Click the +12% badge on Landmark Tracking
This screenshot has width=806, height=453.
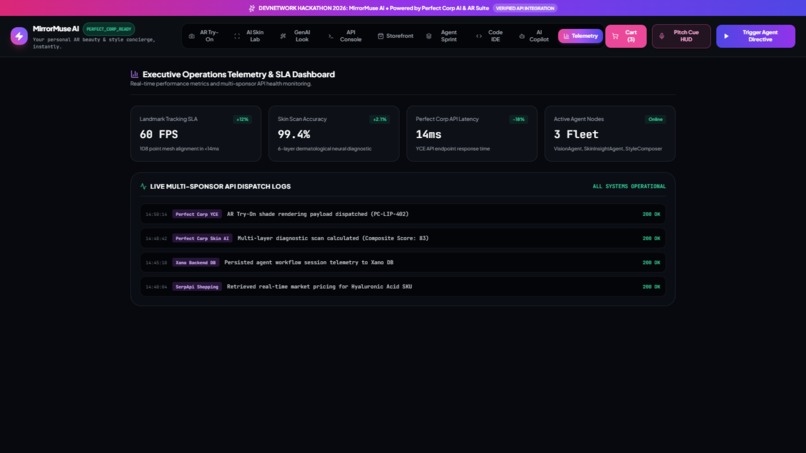click(x=242, y=119)
